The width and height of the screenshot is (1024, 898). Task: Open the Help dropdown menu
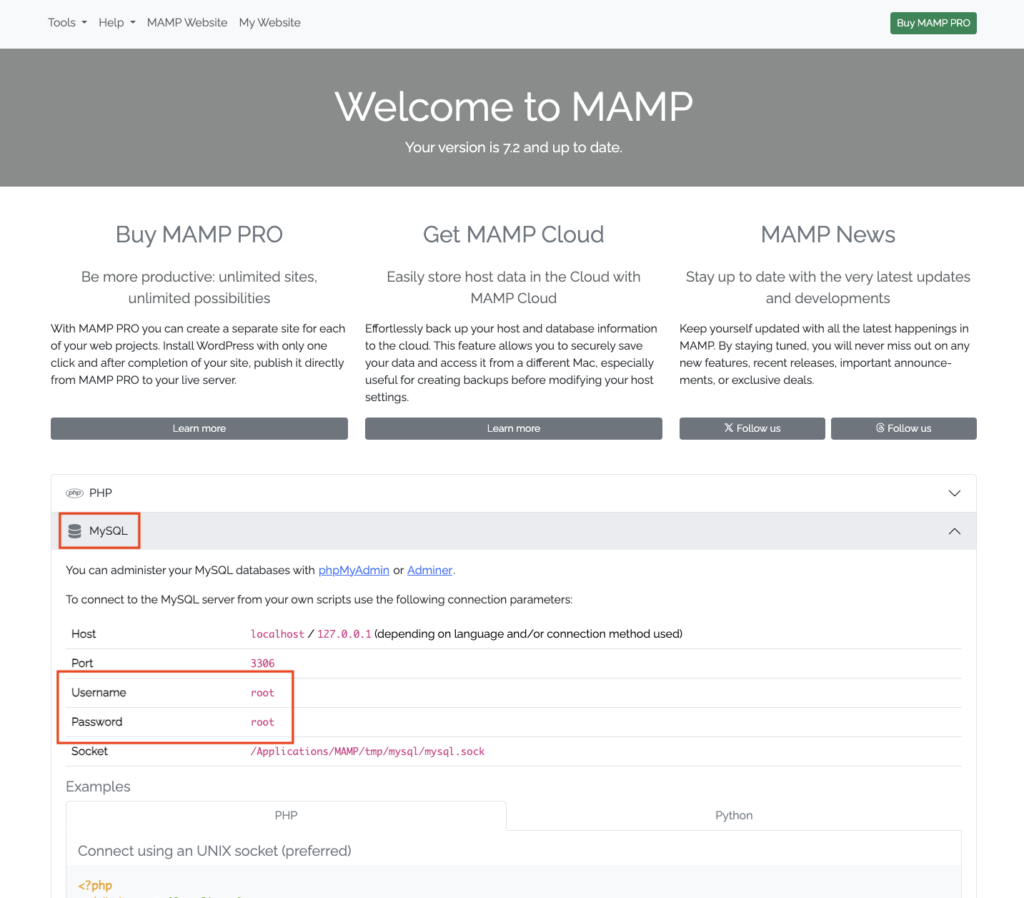click(x=117, y=22)
